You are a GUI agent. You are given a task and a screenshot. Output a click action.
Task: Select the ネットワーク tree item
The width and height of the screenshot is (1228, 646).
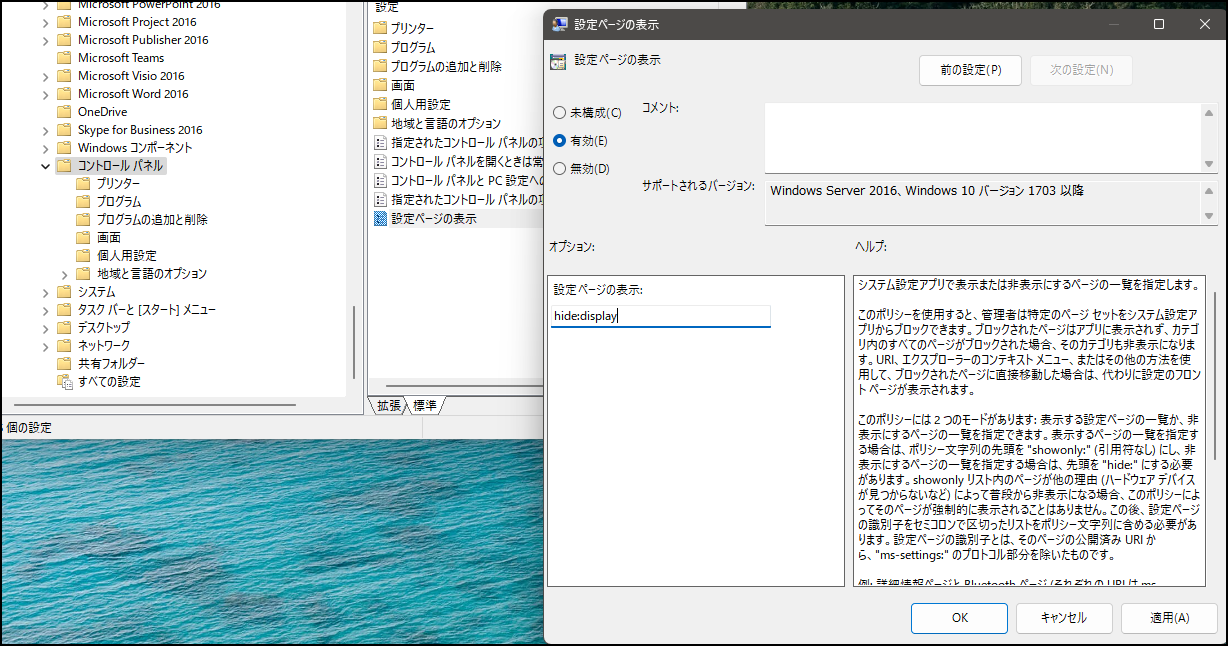pyautogui.click(x=104, y=345)
